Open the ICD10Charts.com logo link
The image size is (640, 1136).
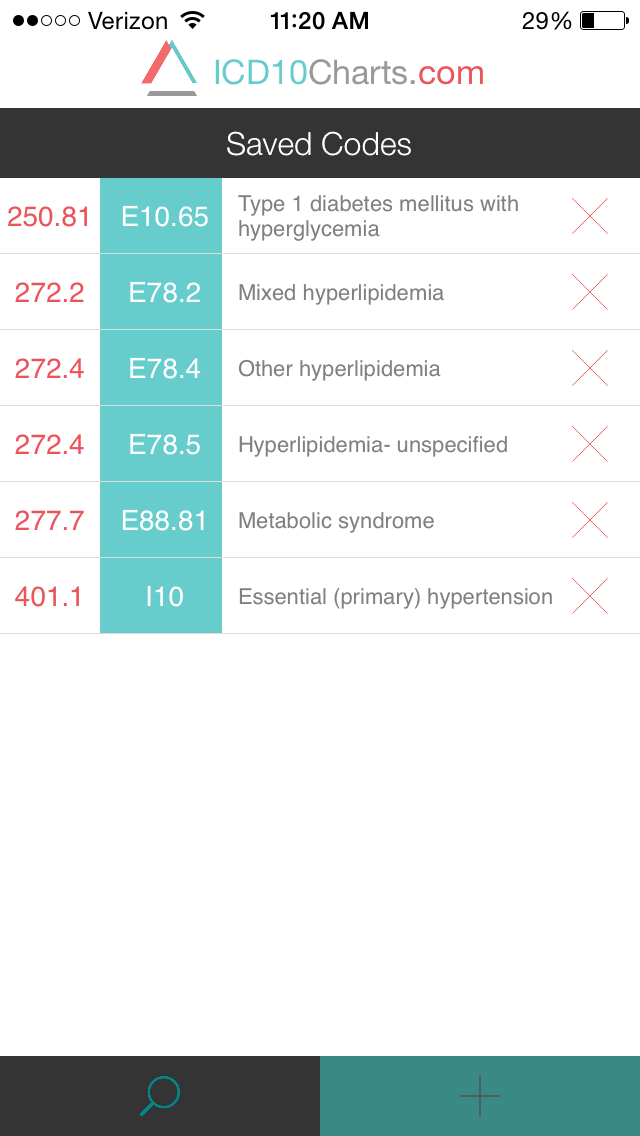point(320,70)
